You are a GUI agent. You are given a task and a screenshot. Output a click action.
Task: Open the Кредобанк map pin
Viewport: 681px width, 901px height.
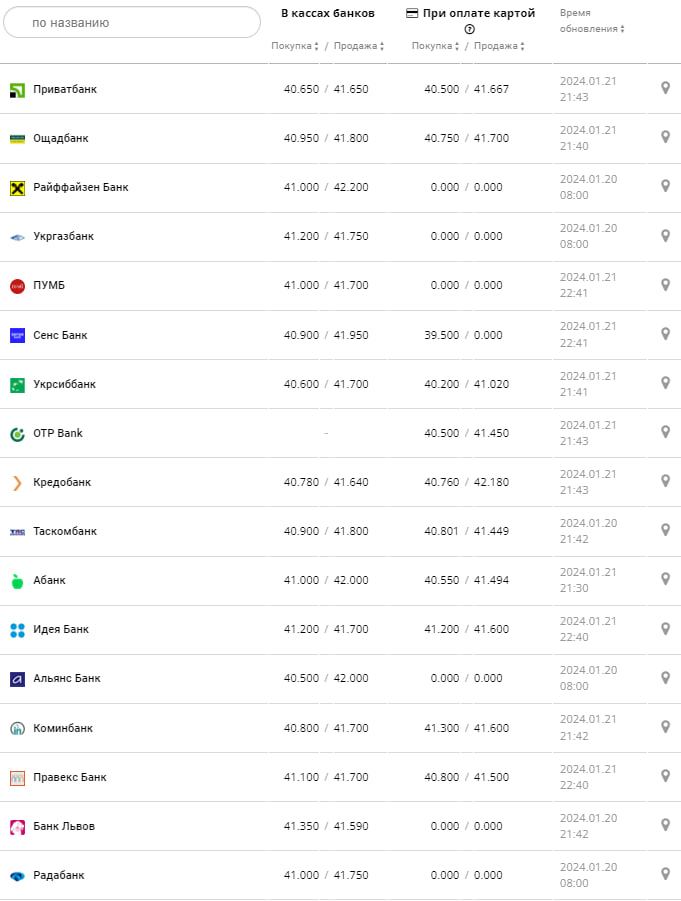pos(665,481)
